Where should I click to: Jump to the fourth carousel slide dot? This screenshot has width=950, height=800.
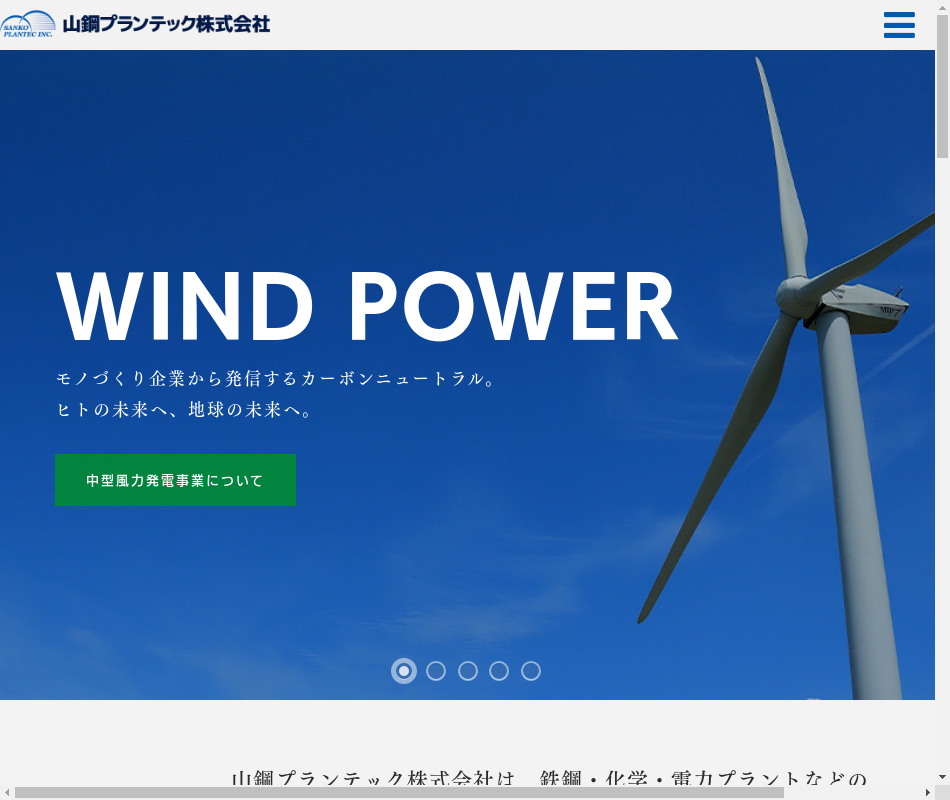(499, 671)
